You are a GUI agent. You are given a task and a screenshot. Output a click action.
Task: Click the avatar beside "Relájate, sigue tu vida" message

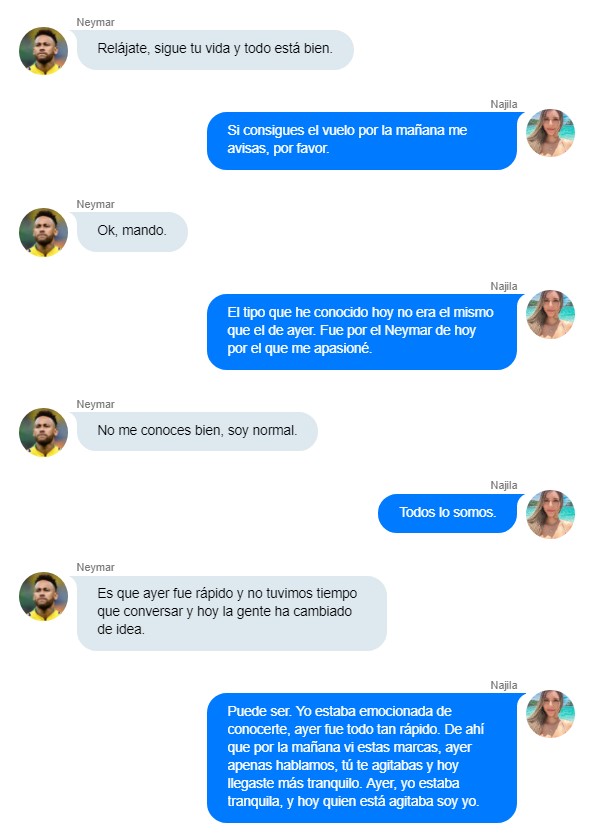pyautogui.click(x=43, y=50)
